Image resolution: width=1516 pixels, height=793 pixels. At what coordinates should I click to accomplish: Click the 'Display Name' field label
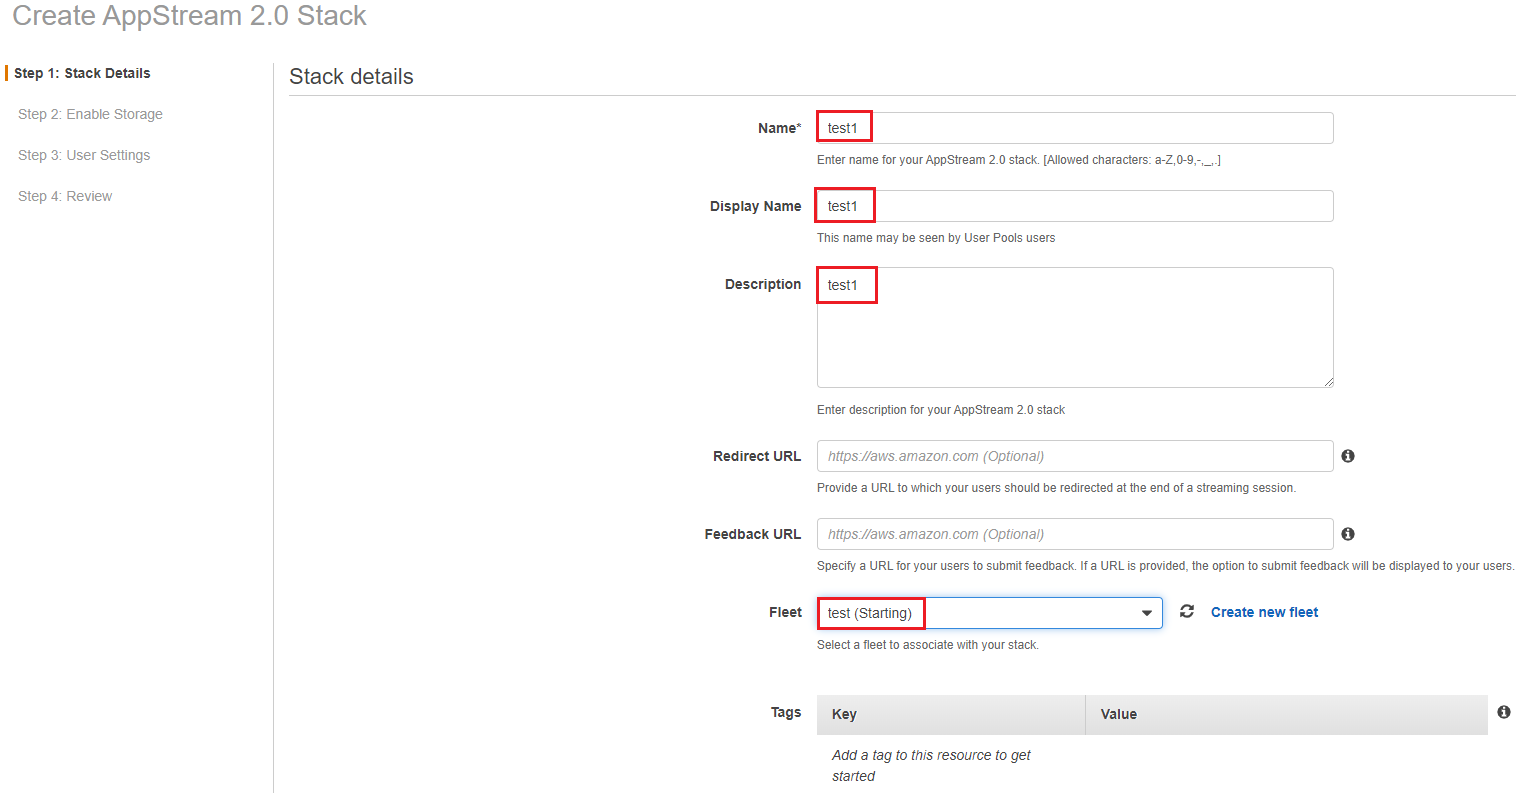(x=756, y=206)
